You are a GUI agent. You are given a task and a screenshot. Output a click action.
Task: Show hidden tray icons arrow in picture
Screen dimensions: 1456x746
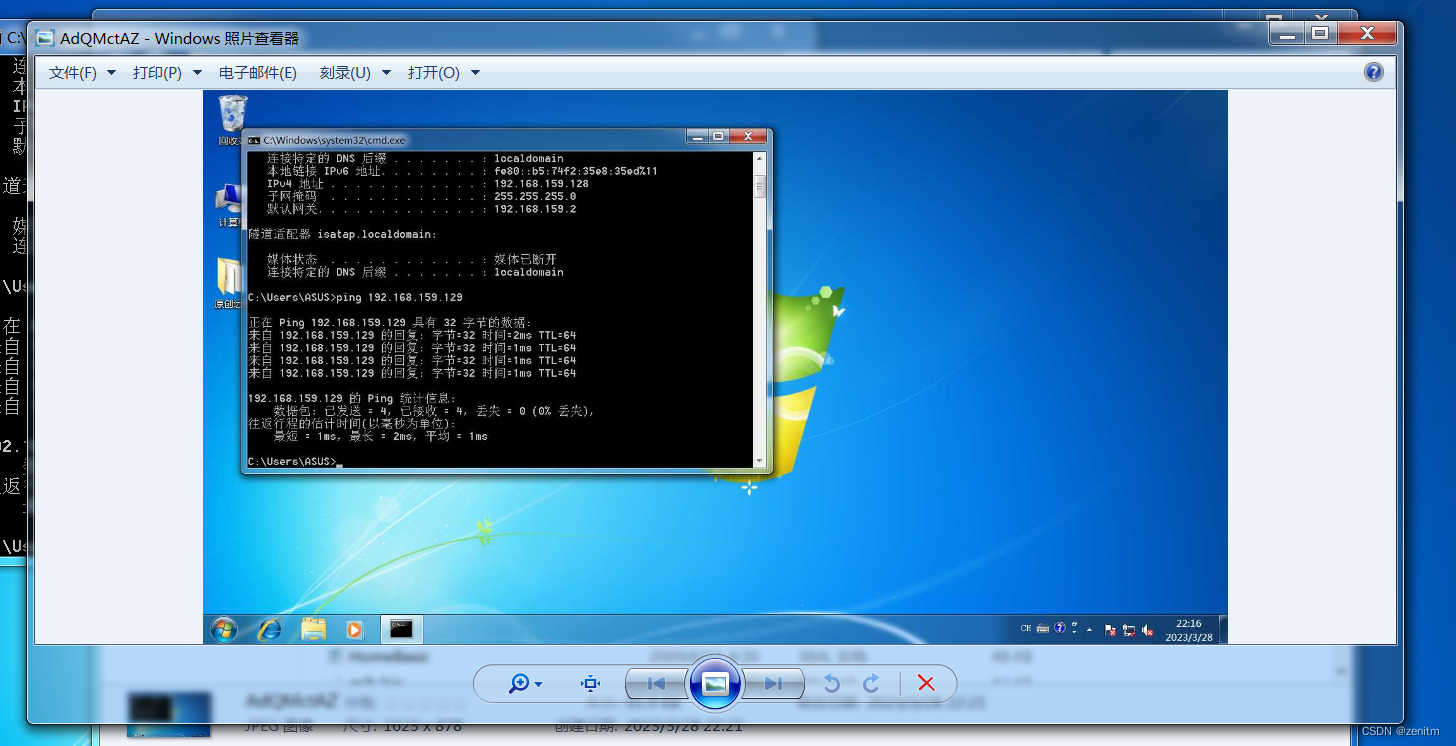1089,630
